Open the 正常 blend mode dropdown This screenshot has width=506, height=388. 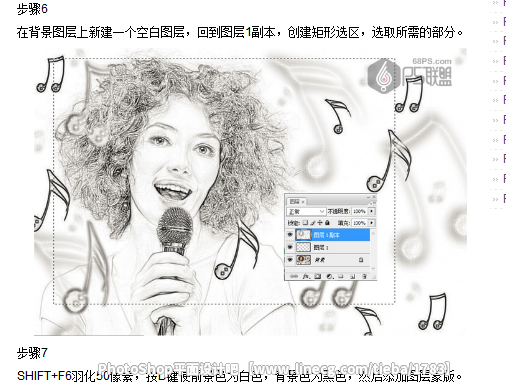click(x=306, y=211)
